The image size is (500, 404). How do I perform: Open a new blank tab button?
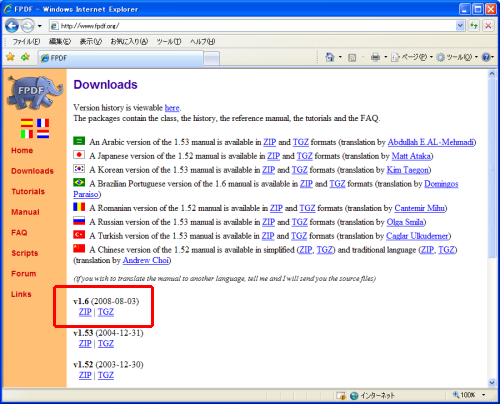coord(212,59)
